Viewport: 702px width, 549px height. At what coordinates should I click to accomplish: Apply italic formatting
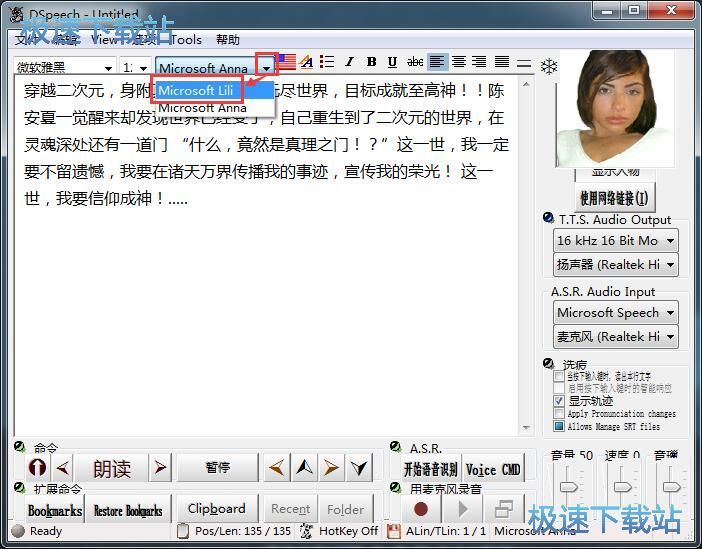pyautogui.click(x=350, y=62)
